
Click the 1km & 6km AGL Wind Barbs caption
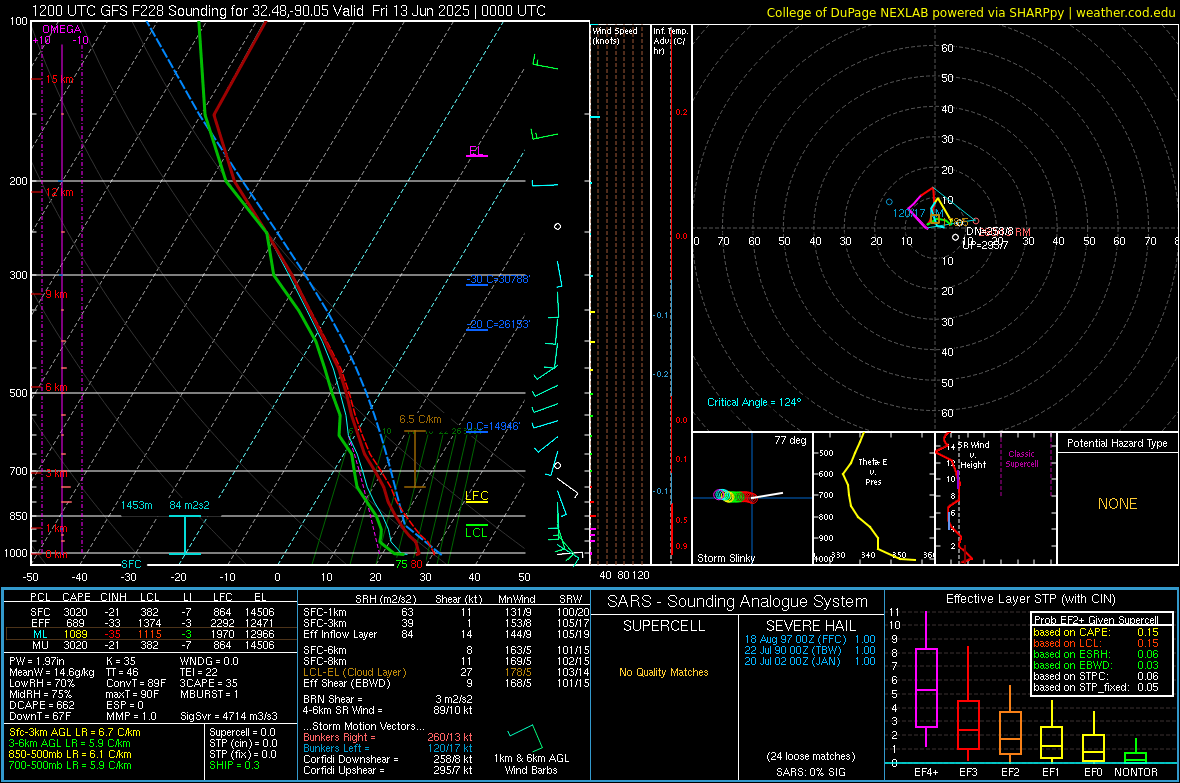click(531, 764)
